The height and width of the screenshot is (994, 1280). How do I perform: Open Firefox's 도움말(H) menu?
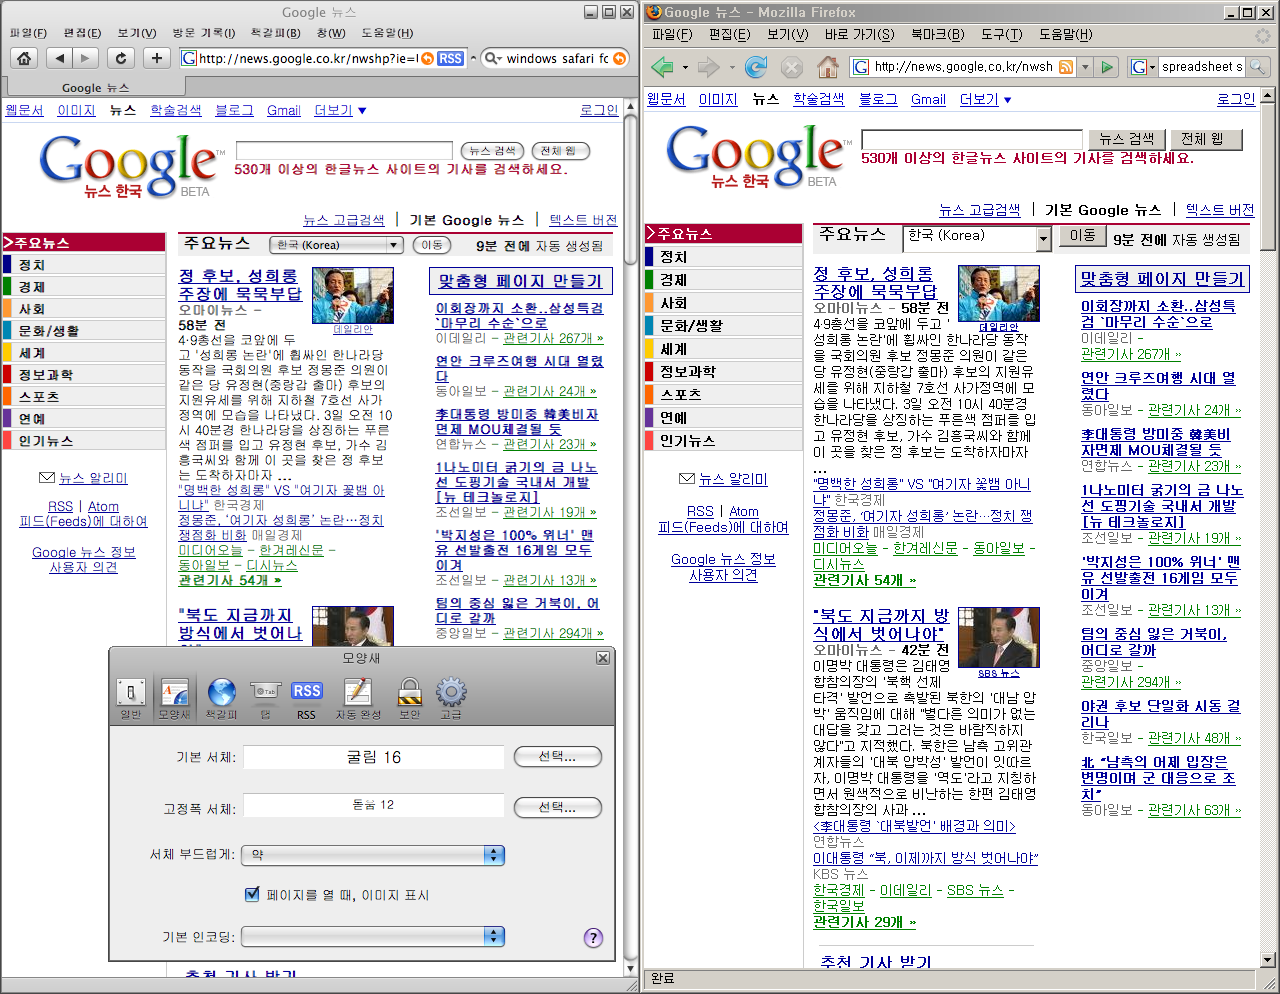click(x=1066, y=34)
